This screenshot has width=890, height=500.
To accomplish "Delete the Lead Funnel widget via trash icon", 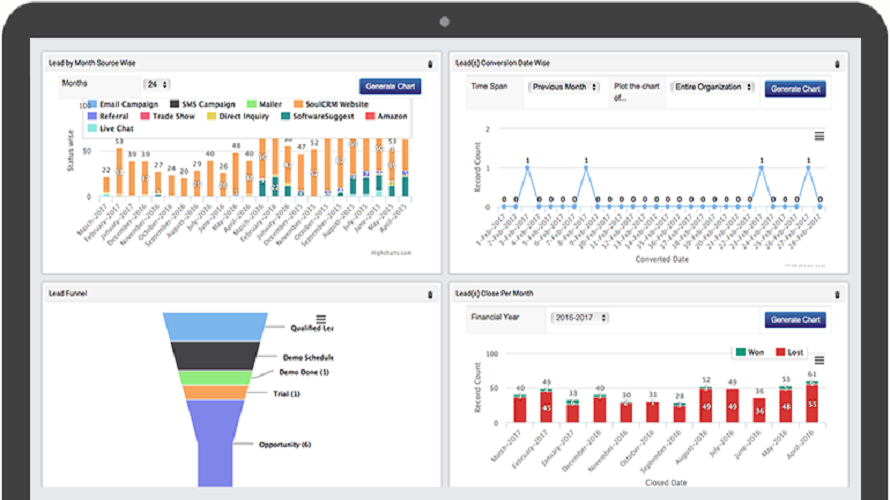I will [x=430, y=294].
